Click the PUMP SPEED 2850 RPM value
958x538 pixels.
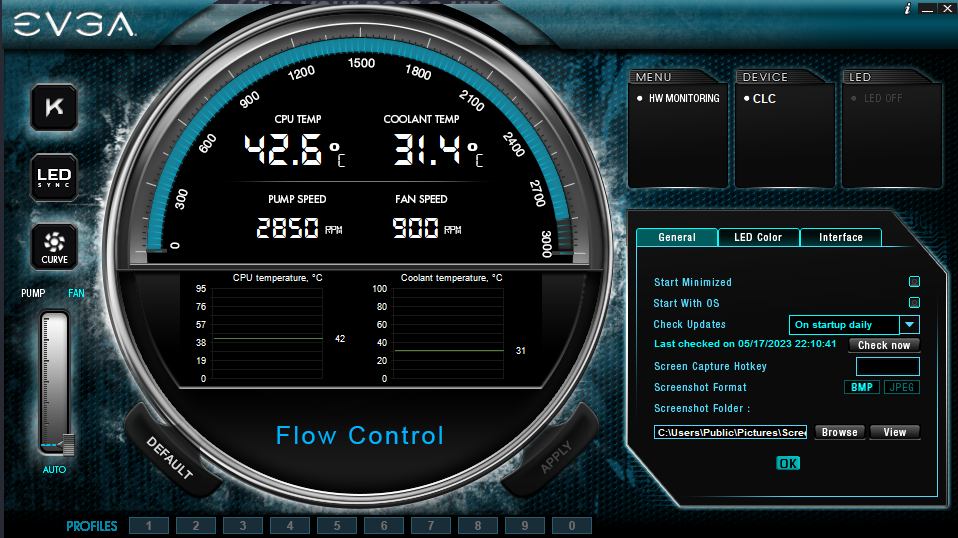(x=299, y=228)
